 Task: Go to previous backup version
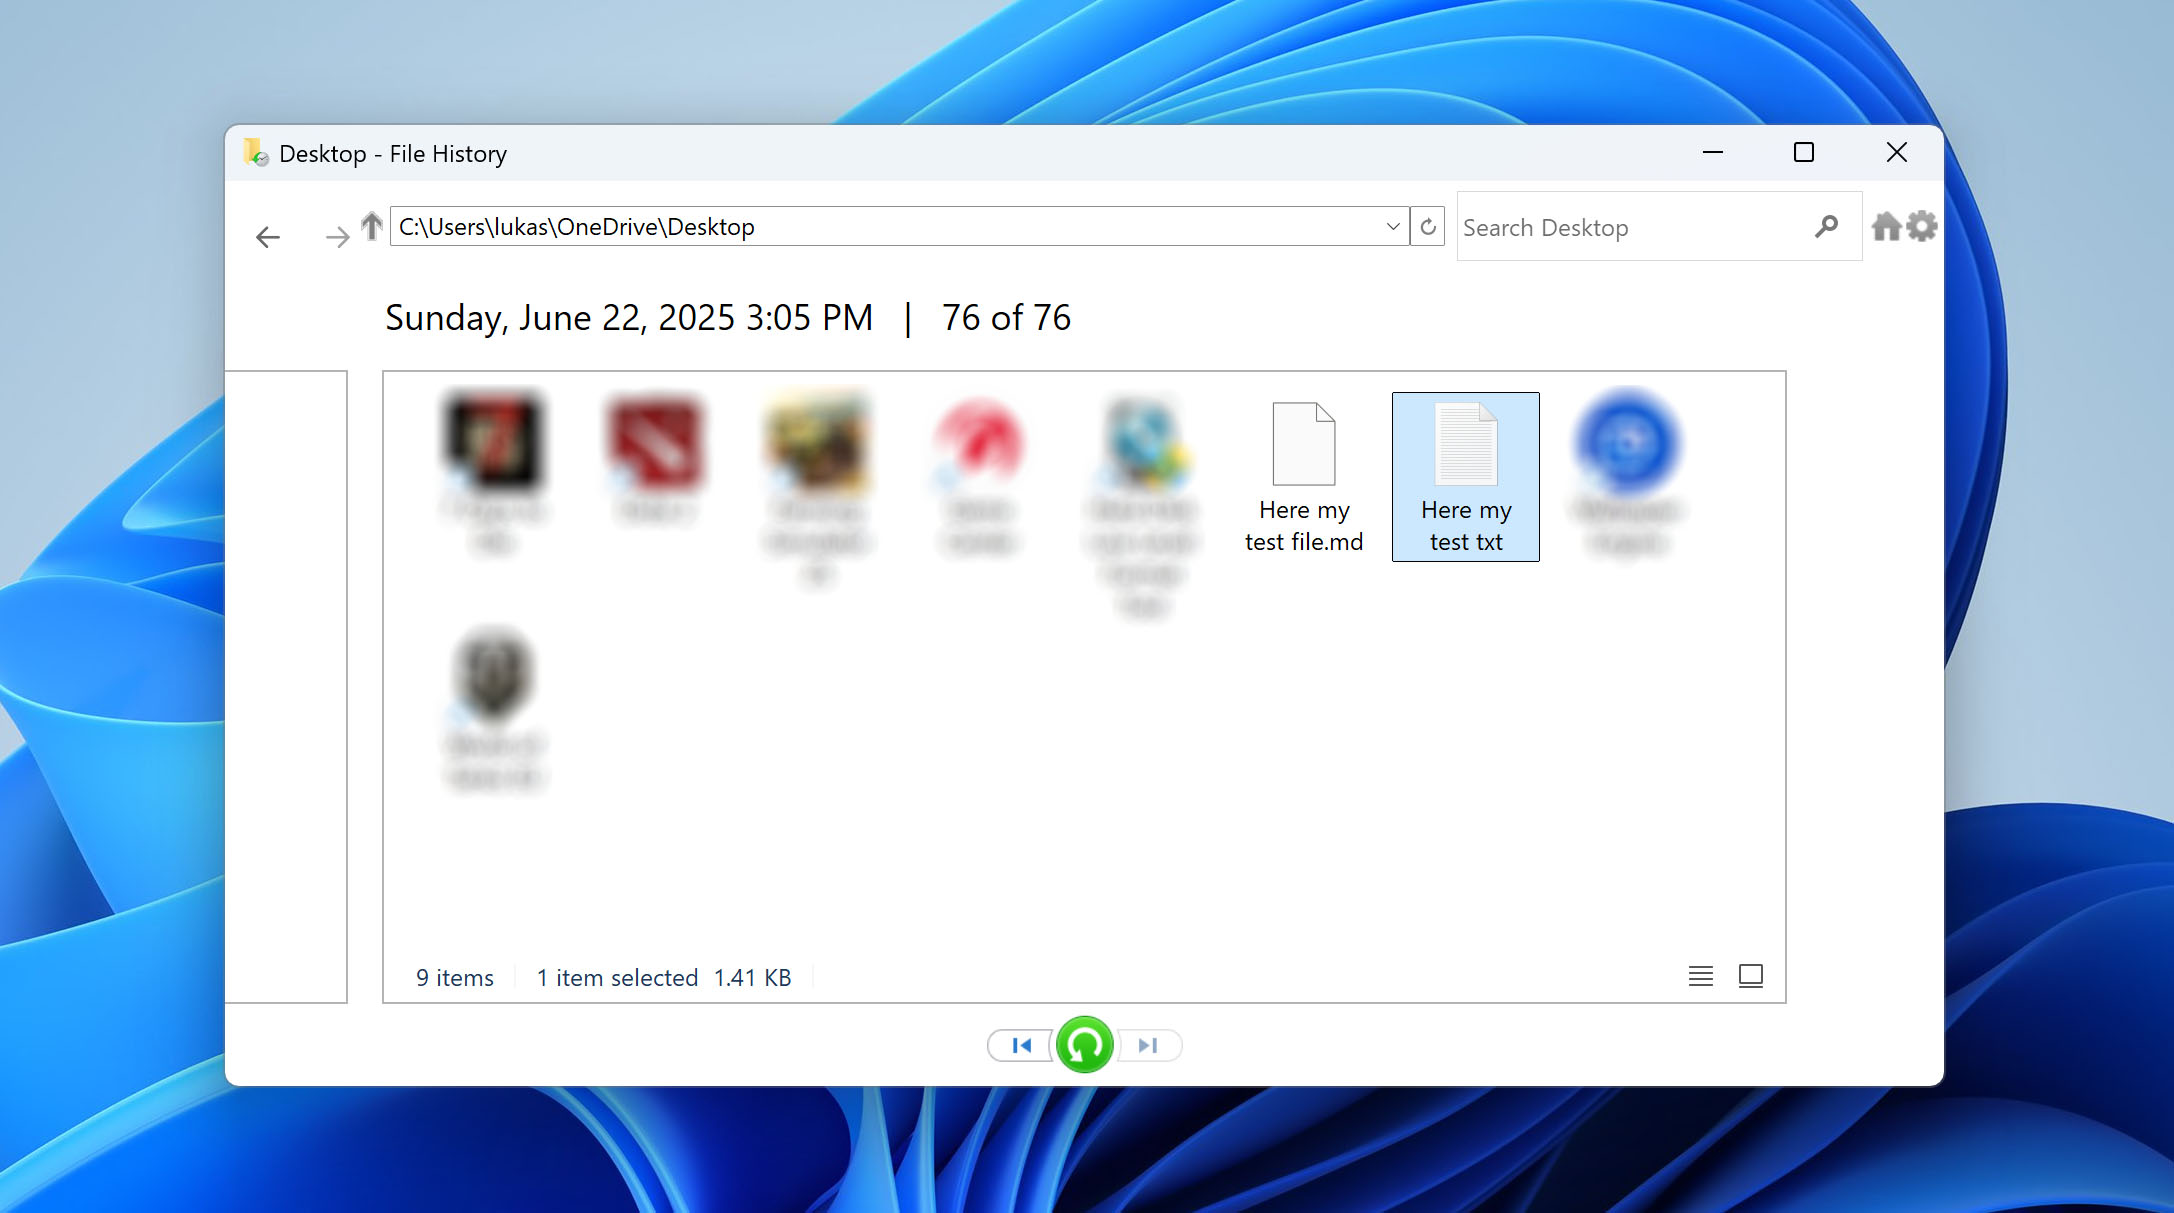pos(1020,1045)
